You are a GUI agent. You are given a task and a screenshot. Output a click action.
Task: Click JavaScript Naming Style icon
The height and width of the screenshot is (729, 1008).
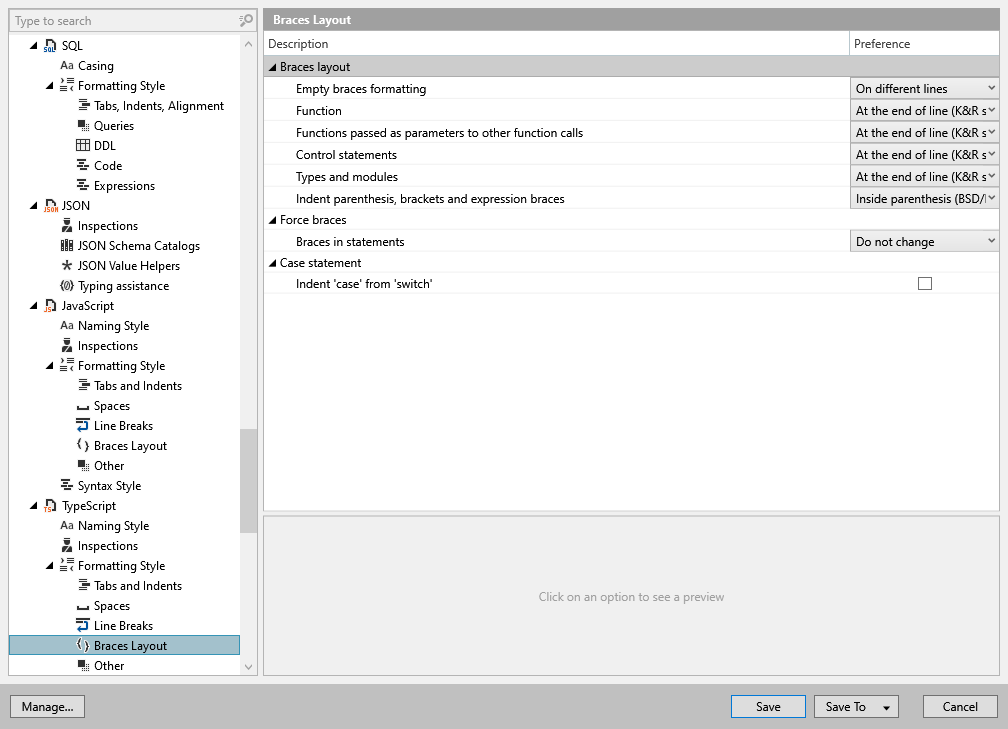pos(67,325)
